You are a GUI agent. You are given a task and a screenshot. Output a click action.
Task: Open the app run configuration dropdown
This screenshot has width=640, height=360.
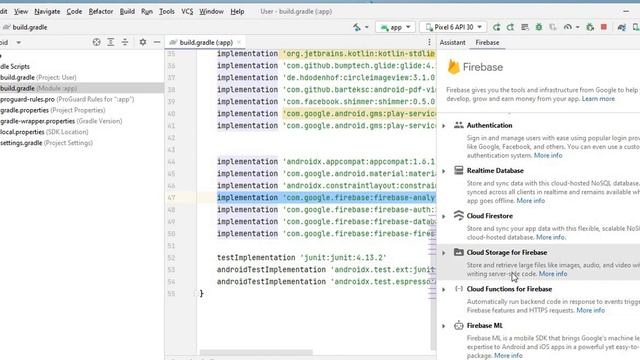[395, 27]
